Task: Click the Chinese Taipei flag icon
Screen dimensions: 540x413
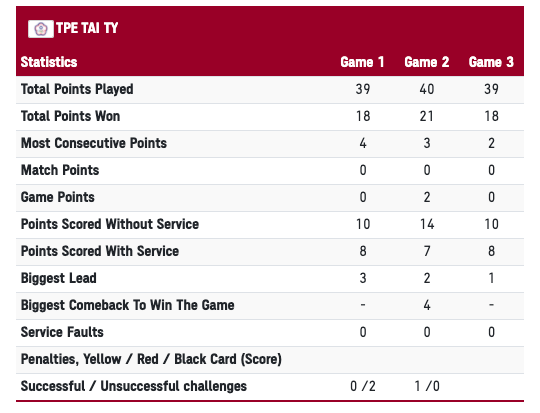Action: tap(41, 29)
